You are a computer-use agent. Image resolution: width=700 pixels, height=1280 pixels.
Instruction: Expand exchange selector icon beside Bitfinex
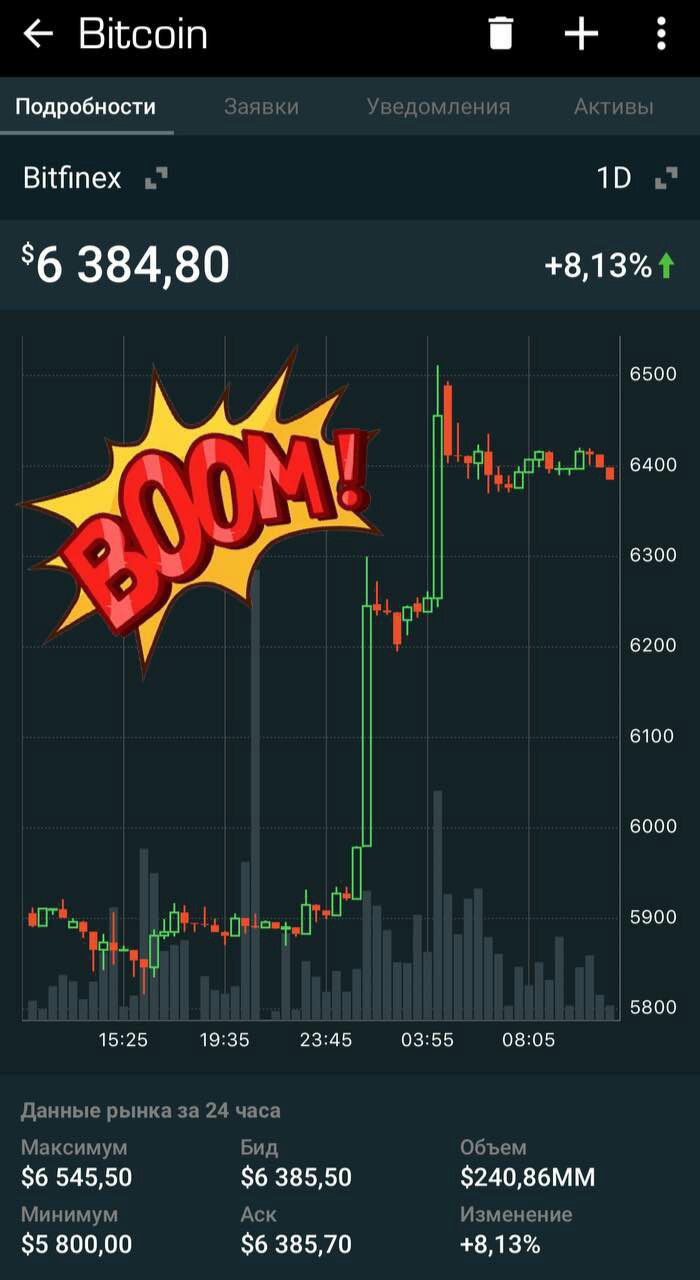pyautogui.click(x=156, y=179)
